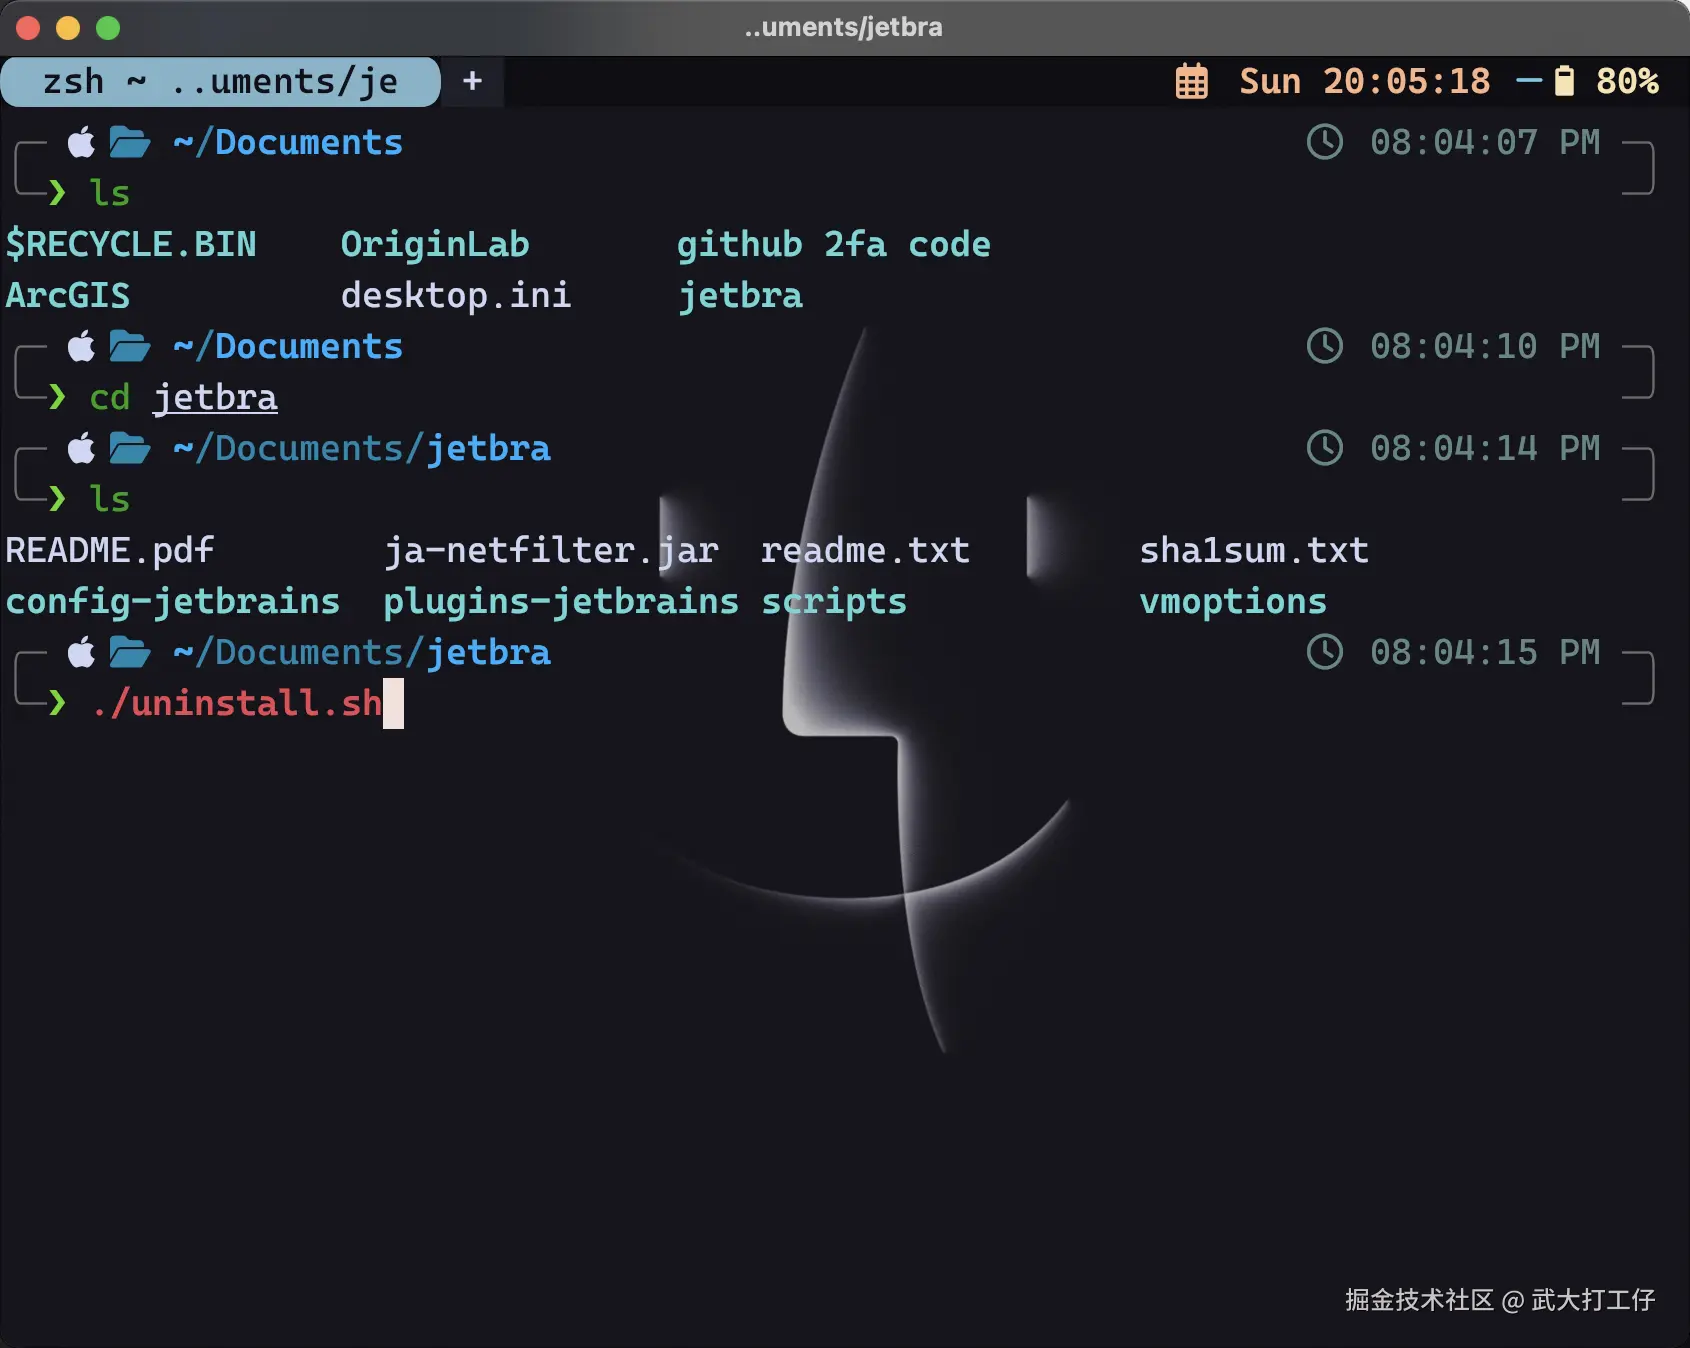
Task: Click the green prompt arrow before ./uninstall.sh
Action: [x=58, y=703]
